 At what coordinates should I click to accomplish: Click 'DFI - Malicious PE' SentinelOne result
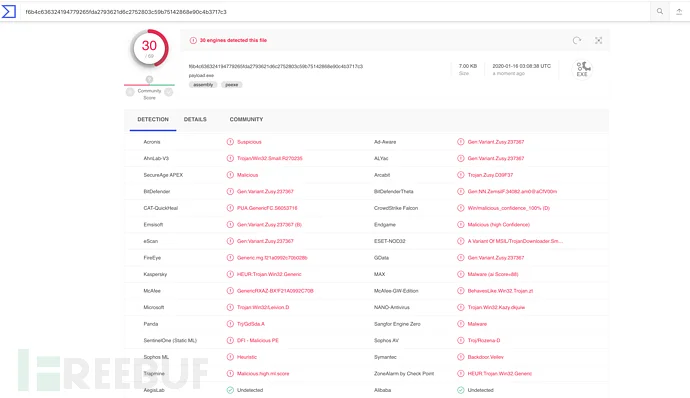[258, 340]
